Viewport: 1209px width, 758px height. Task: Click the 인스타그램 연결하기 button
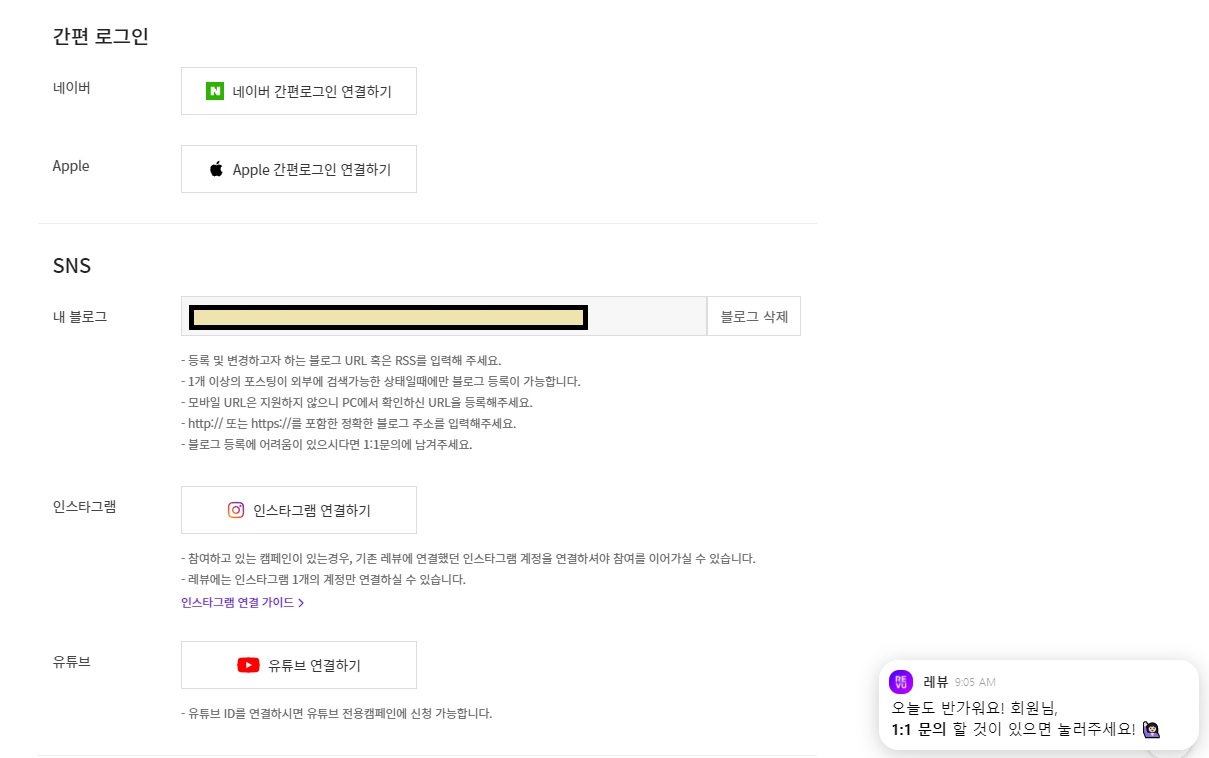click(x=298, y=510)
